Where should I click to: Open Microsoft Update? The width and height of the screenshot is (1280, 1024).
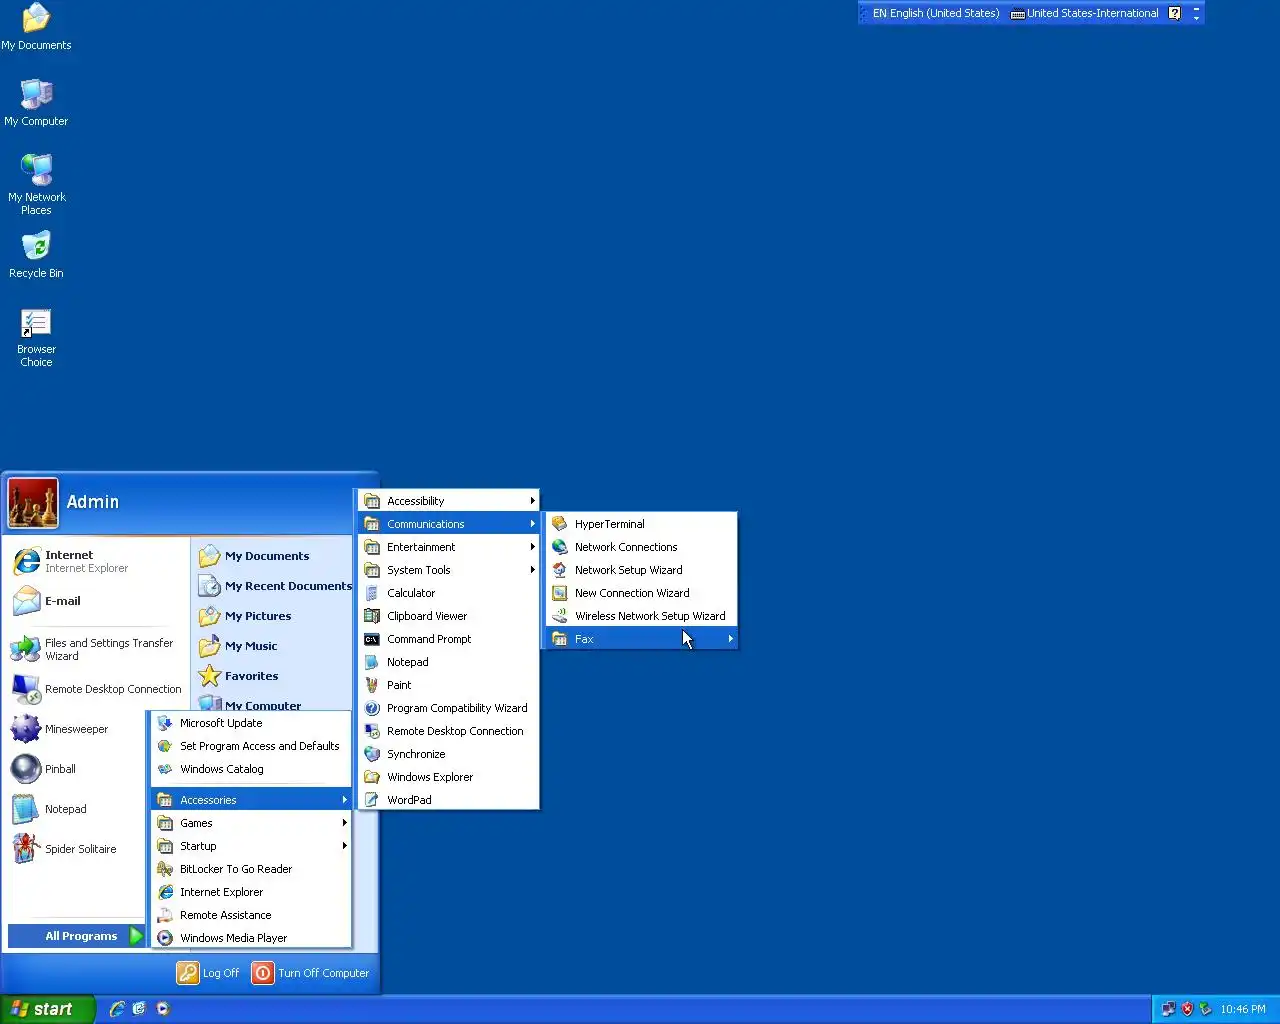coord(251,723)
